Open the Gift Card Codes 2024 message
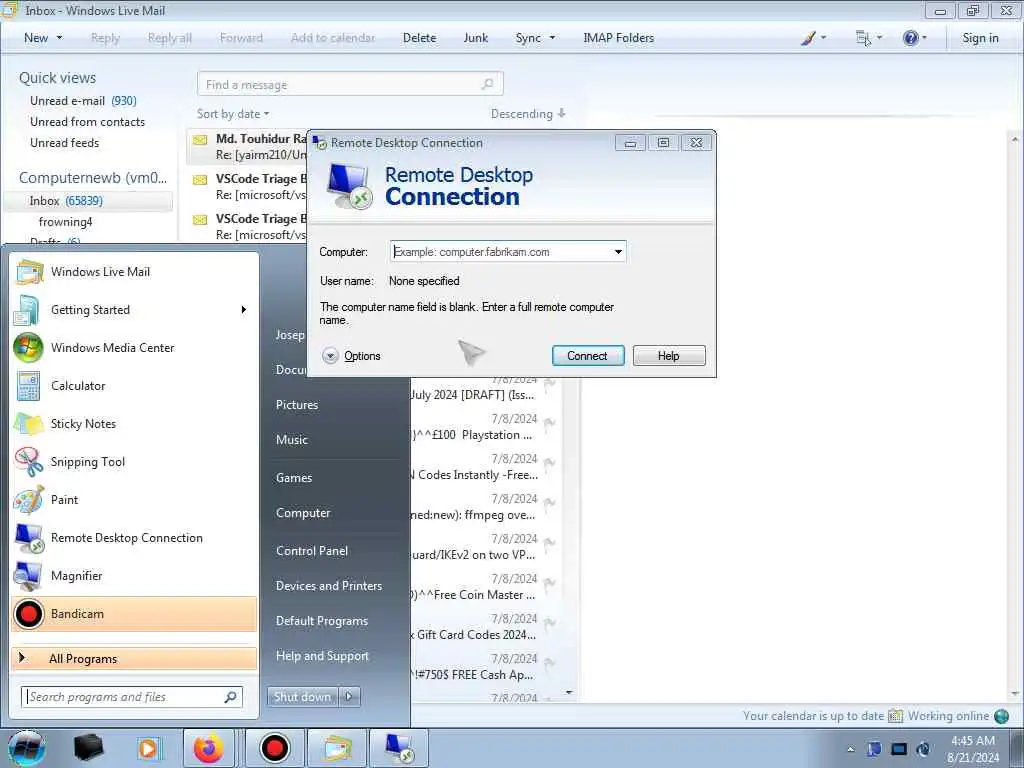Screen dimensions: 1024x768 pos(483,626)
